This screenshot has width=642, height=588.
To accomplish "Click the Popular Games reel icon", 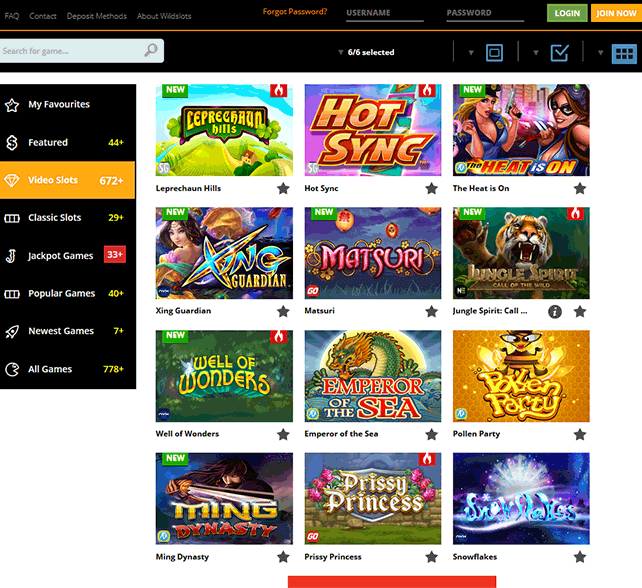I will click(x=12, y=294).
